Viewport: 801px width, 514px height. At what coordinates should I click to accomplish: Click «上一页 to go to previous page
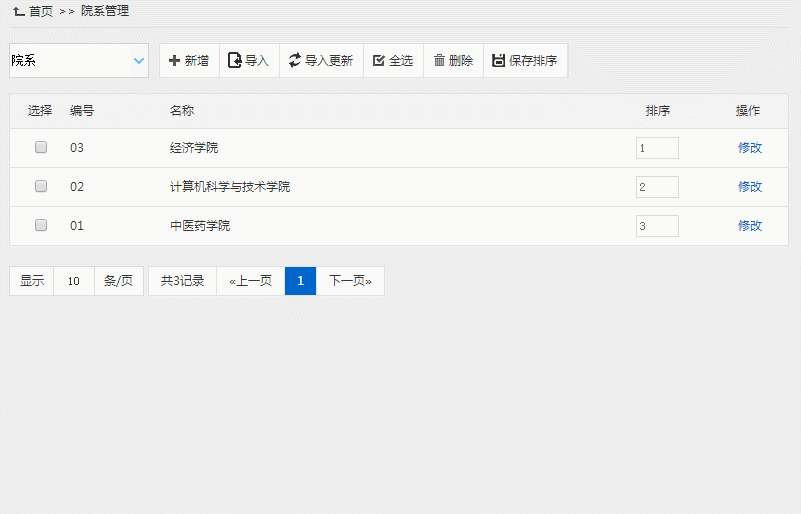pos(250,281)
